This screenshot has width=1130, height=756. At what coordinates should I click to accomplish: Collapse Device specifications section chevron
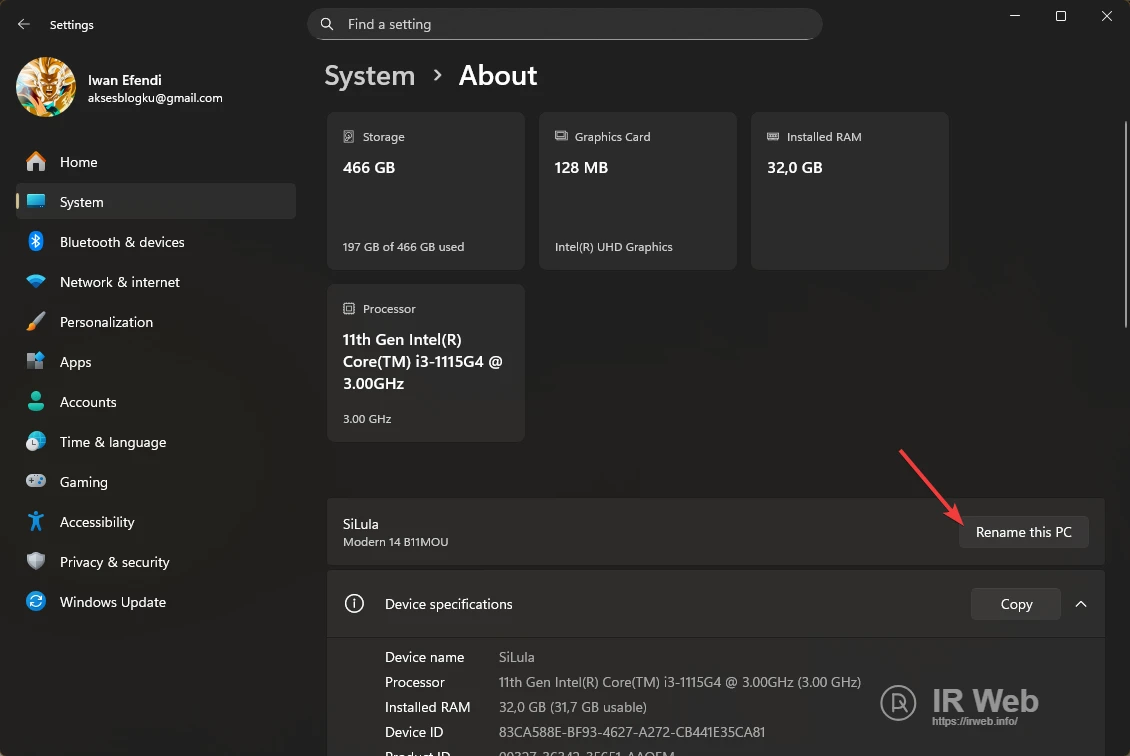coord(1081,604)
